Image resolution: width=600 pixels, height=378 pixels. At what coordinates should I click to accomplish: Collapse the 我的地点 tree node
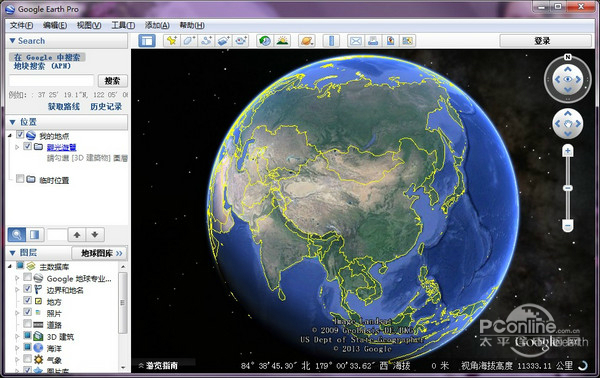(x=10, y=135)
